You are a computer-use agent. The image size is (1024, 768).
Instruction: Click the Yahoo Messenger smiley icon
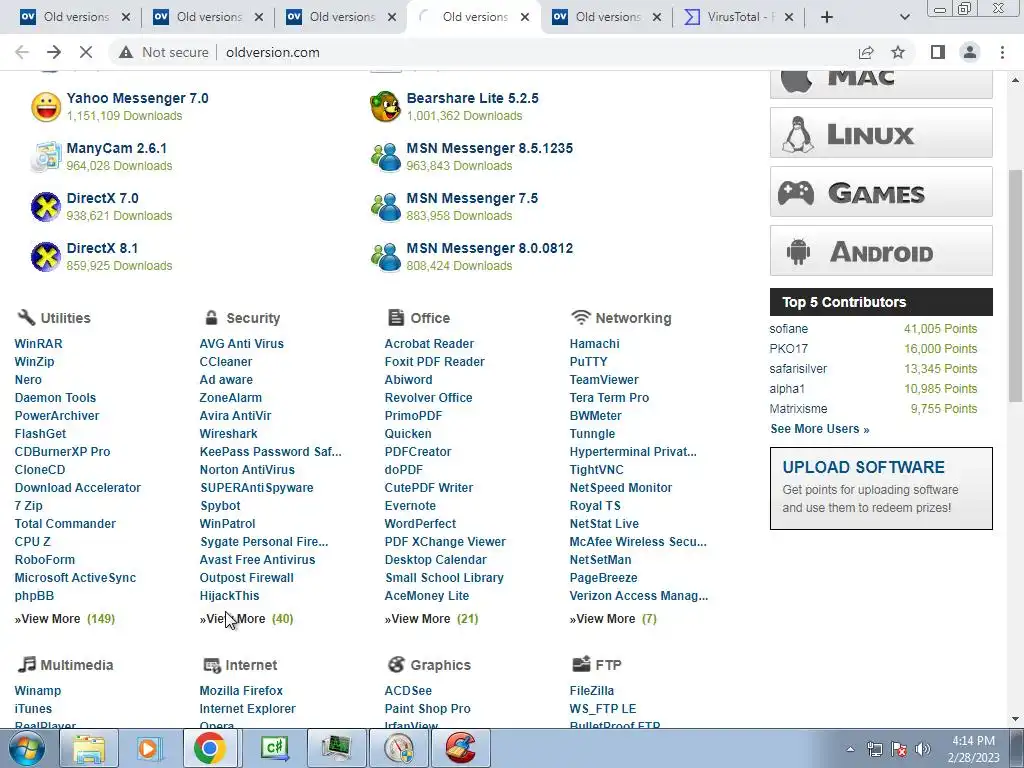coord(46,107)
